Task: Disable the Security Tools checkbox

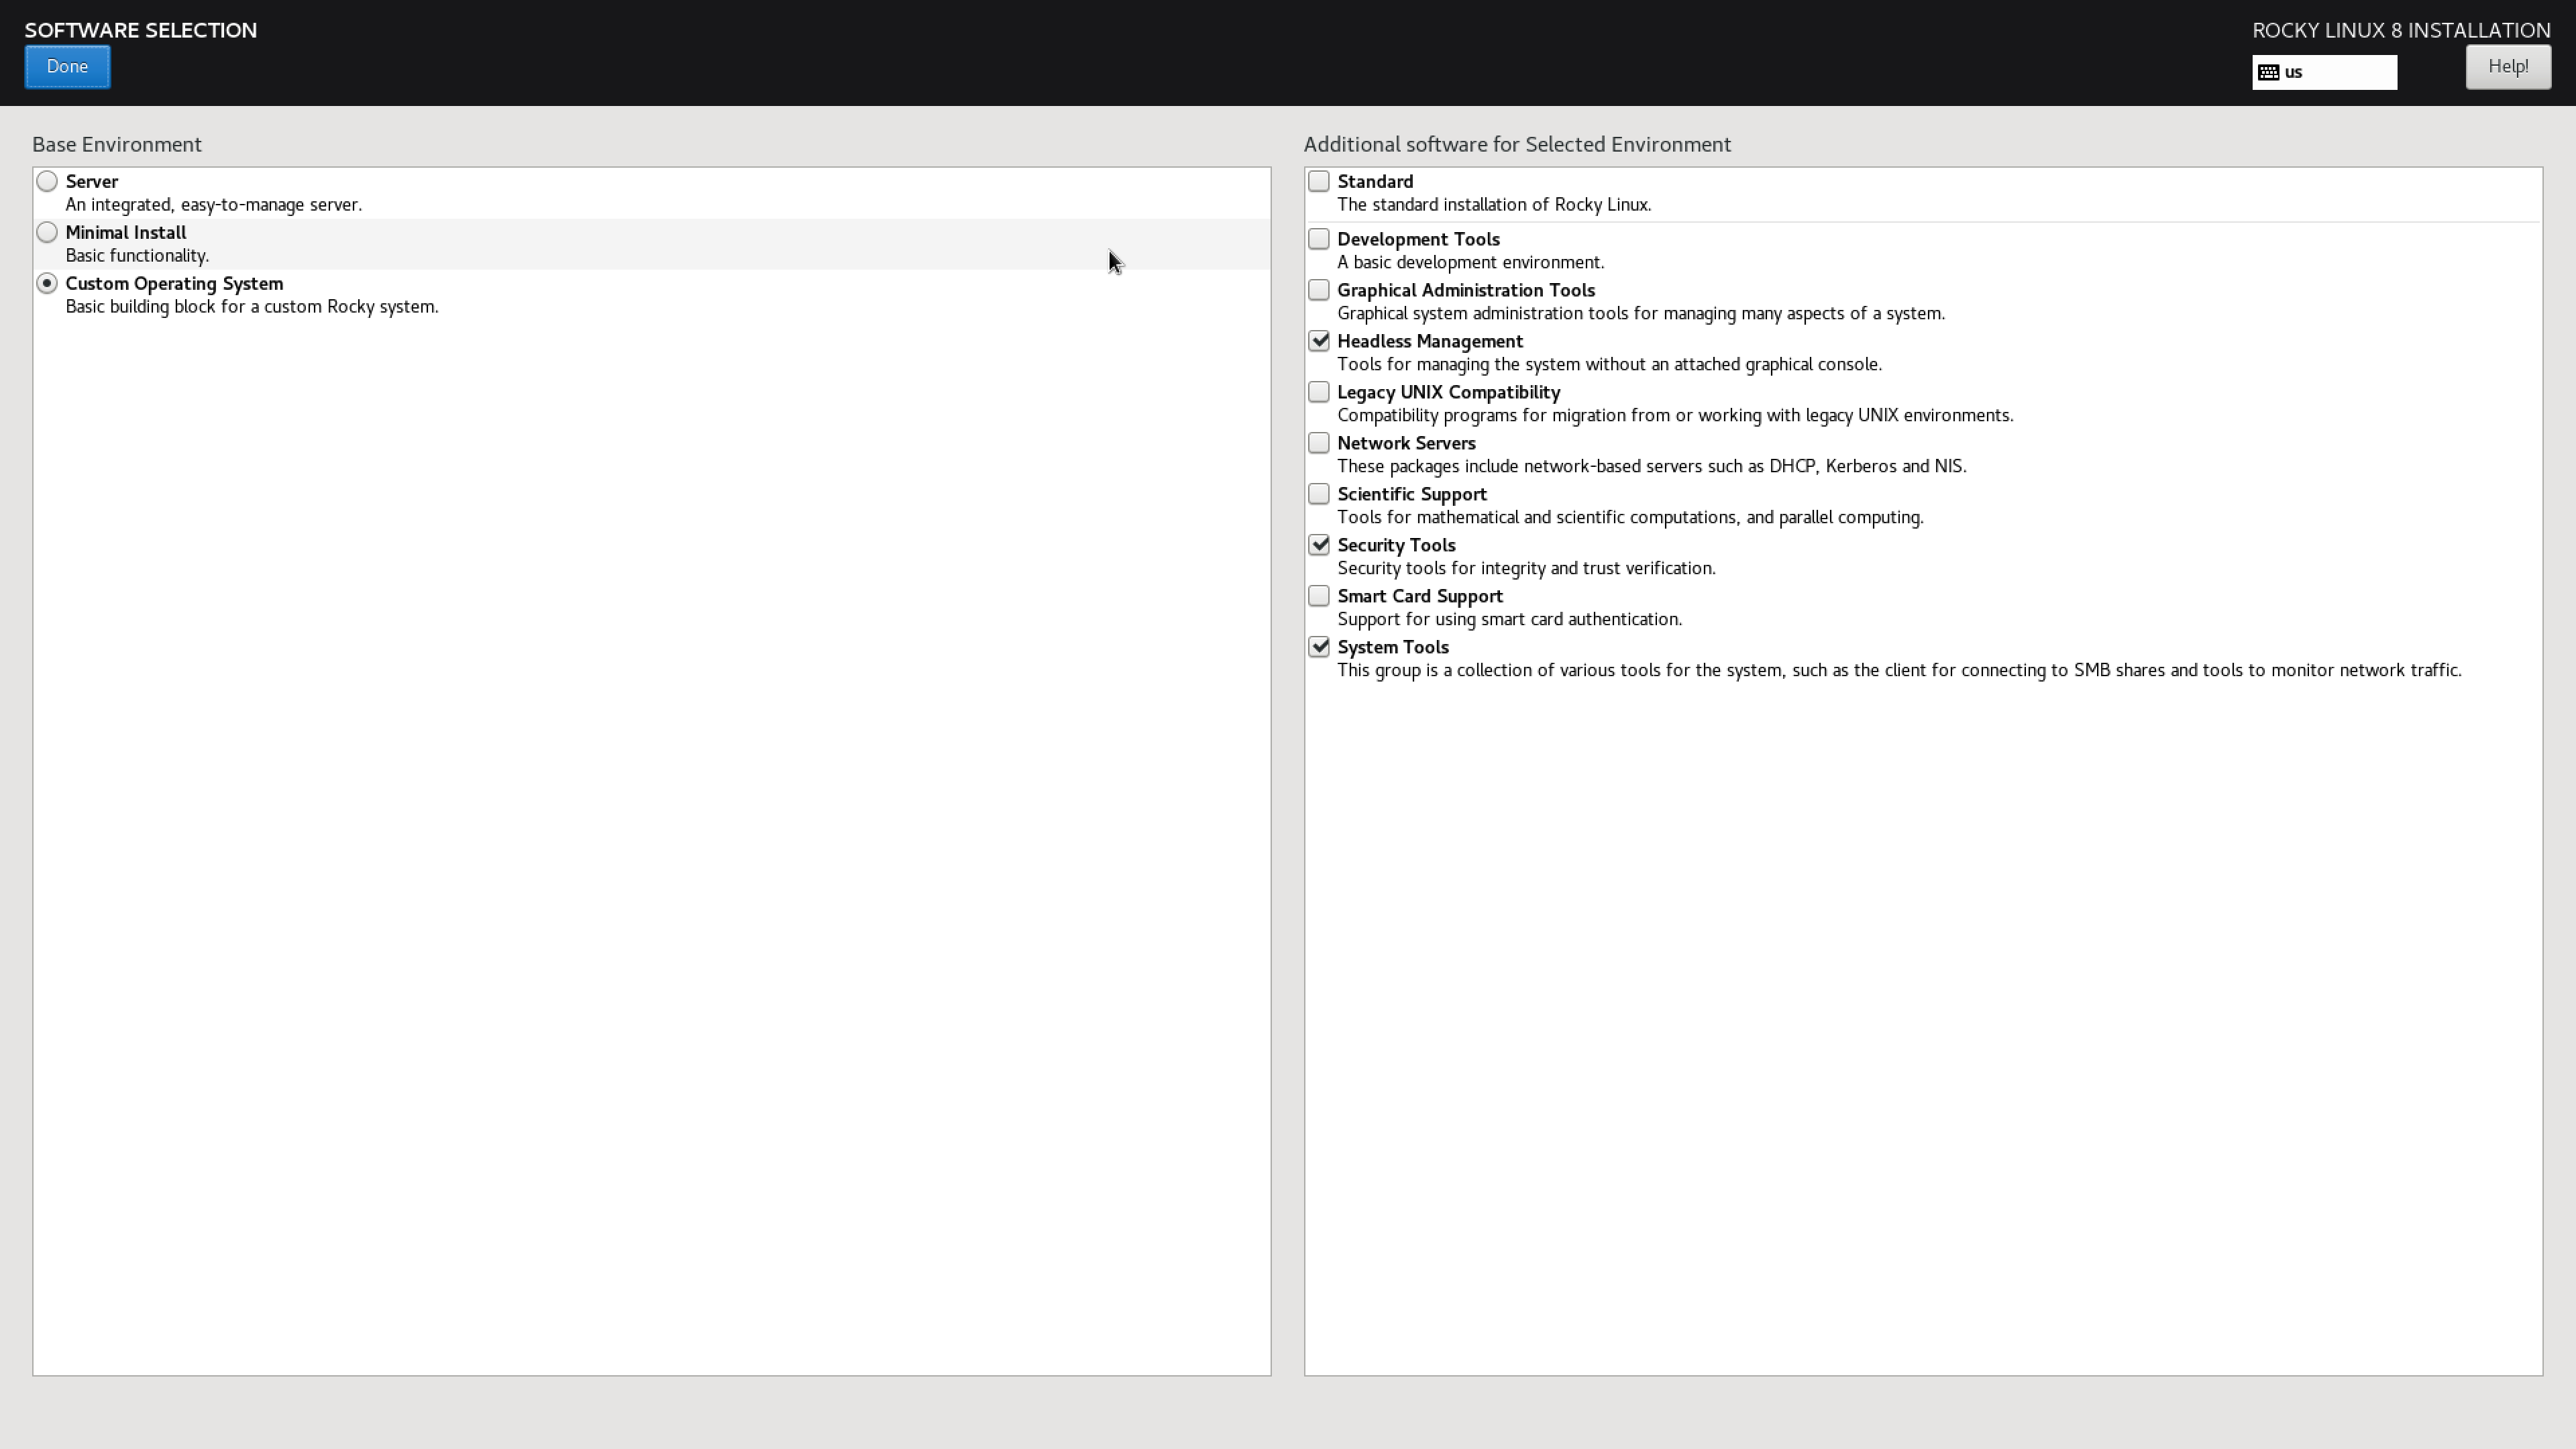Action: point(1319,545)
